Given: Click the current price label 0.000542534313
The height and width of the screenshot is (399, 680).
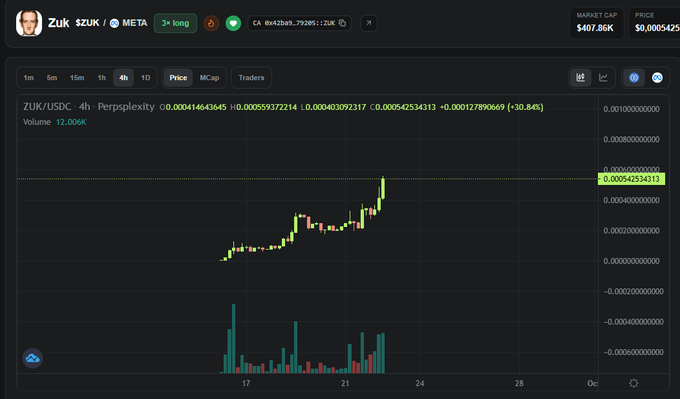Looking at the screenshot, I should (631, 179).
